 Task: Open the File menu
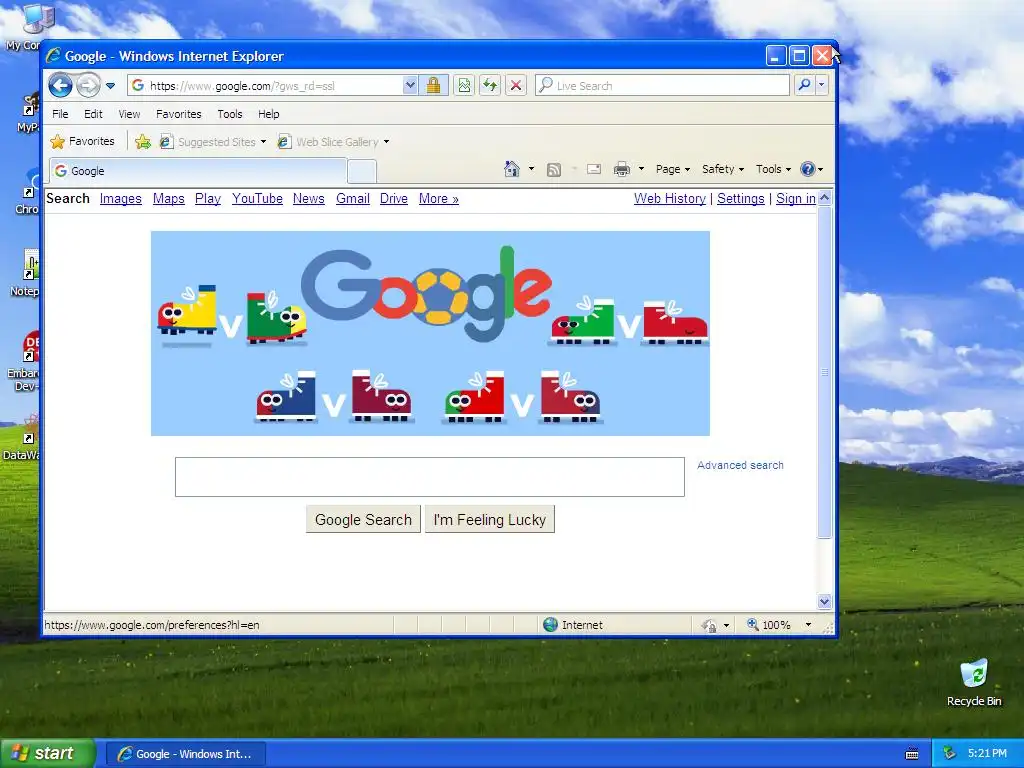point(60,114)
